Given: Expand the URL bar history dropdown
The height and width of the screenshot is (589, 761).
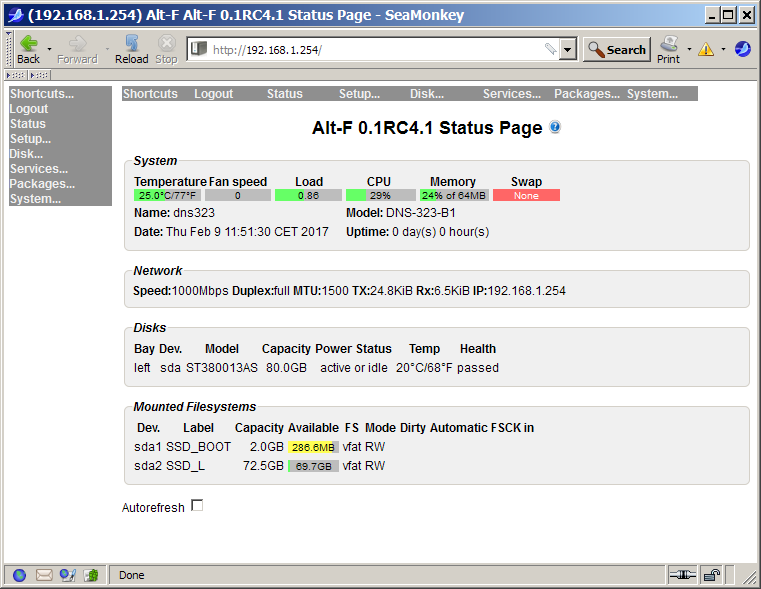Looking at the screenshot, I should (567, 49).
